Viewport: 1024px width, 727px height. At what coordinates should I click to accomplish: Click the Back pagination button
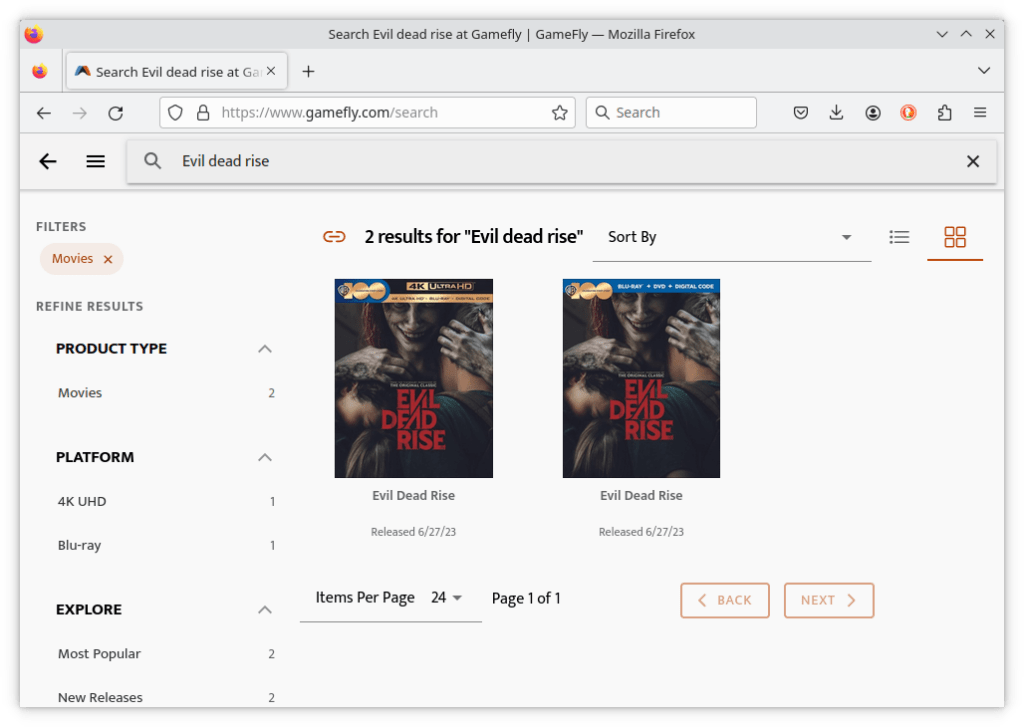(x=725, y=600)
